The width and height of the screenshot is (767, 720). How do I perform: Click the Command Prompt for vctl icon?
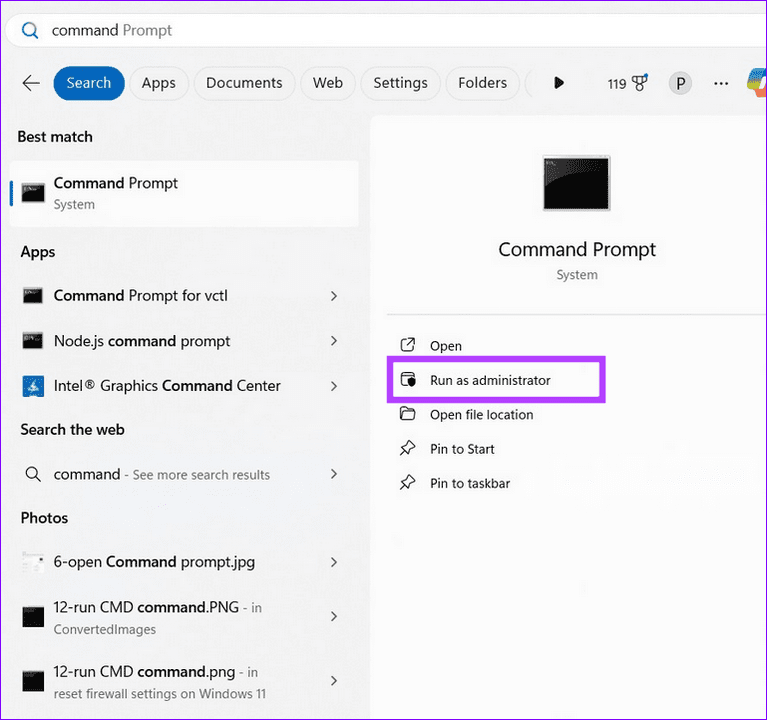[33, 295]
